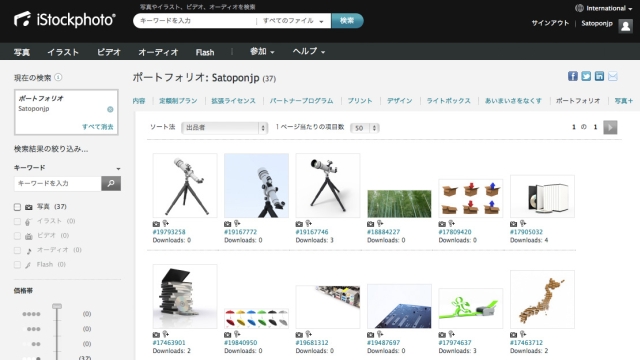Viewport: 640px width, 360px height.
Task: Go to the next results page arrow
Action: 610,127
